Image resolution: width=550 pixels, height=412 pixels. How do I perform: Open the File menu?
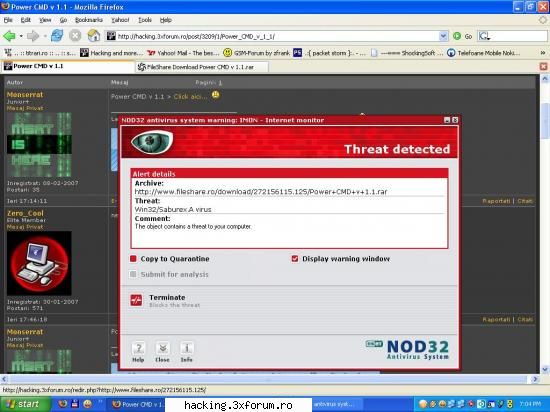[x=8, y=20]
